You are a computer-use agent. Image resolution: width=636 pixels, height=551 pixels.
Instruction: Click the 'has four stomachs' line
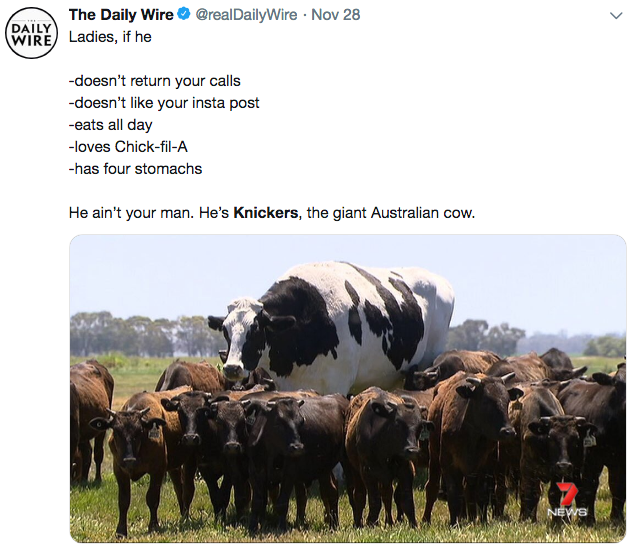pyautogui.click(x=135, y=169)
